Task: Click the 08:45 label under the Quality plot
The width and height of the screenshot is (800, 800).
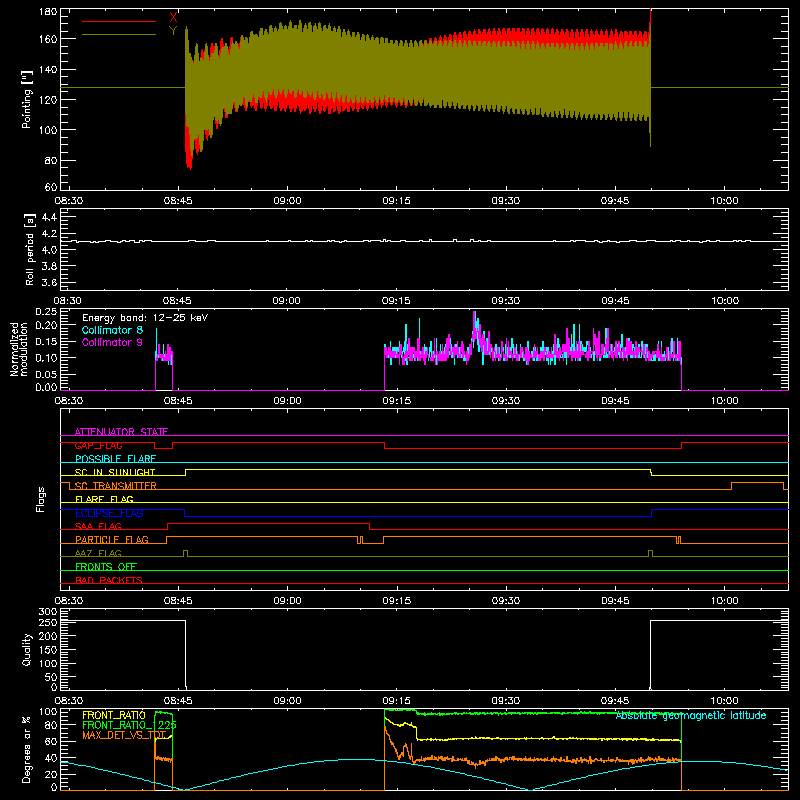Action: pos(178,701)
